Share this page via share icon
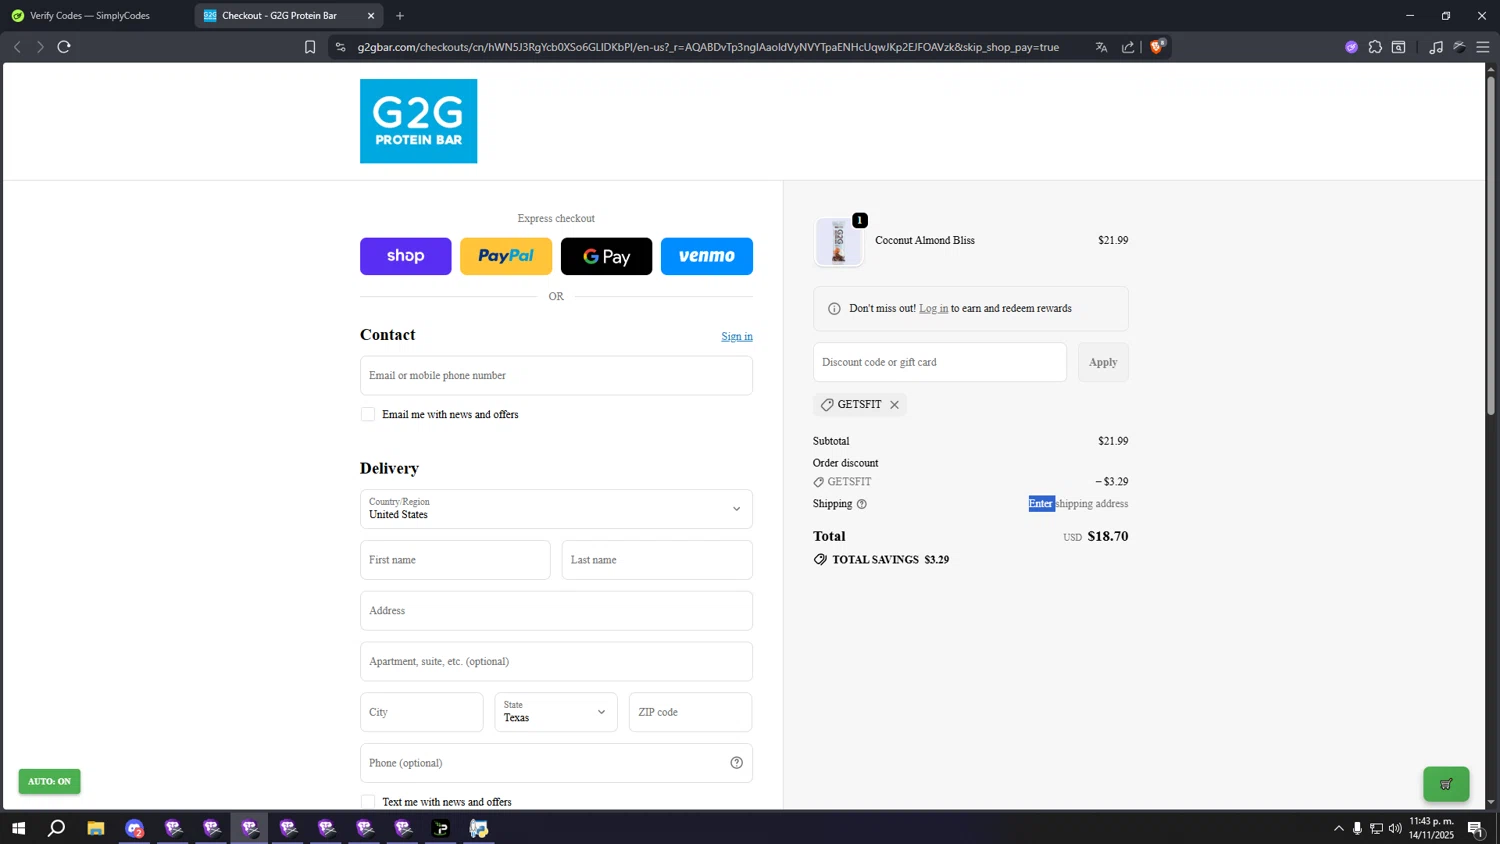 [x=1128, y=47]
